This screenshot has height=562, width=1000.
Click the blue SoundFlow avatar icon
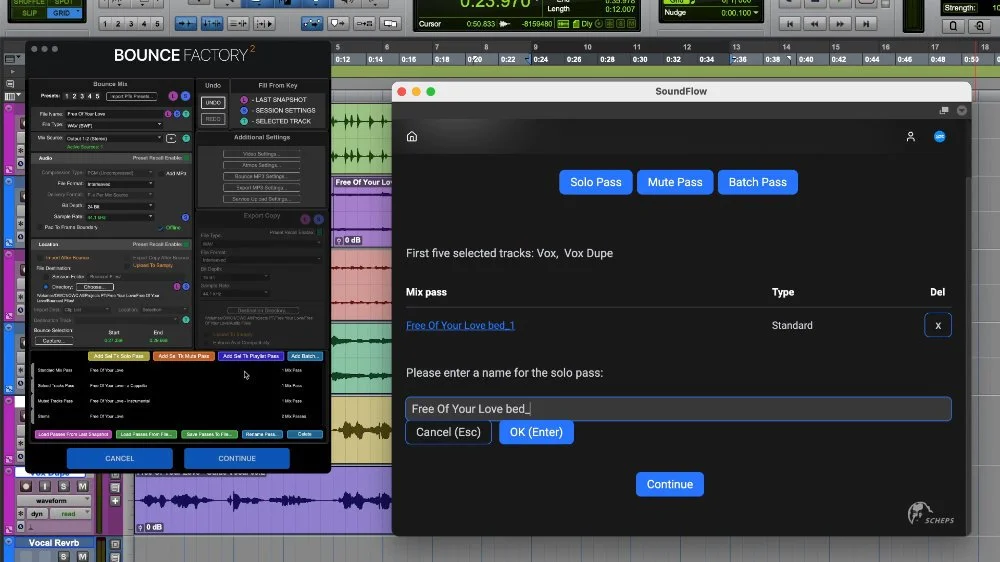(939, 137)
